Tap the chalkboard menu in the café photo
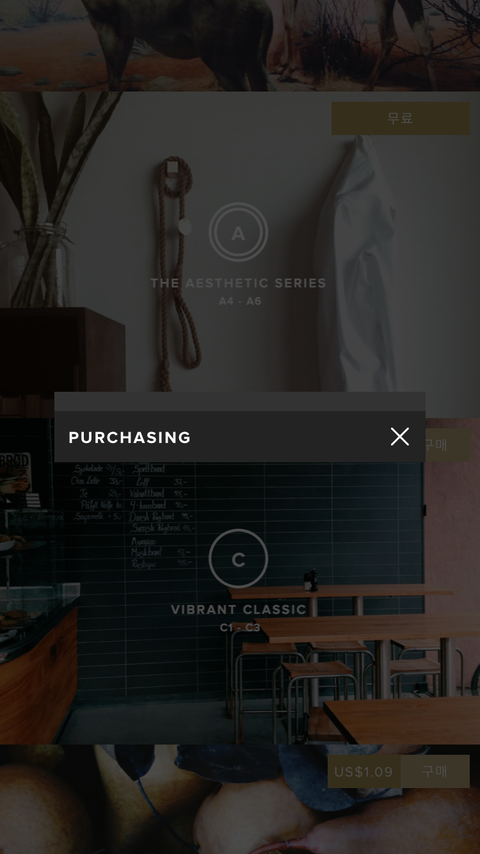480x854 pixels. [x=133, y=515]
